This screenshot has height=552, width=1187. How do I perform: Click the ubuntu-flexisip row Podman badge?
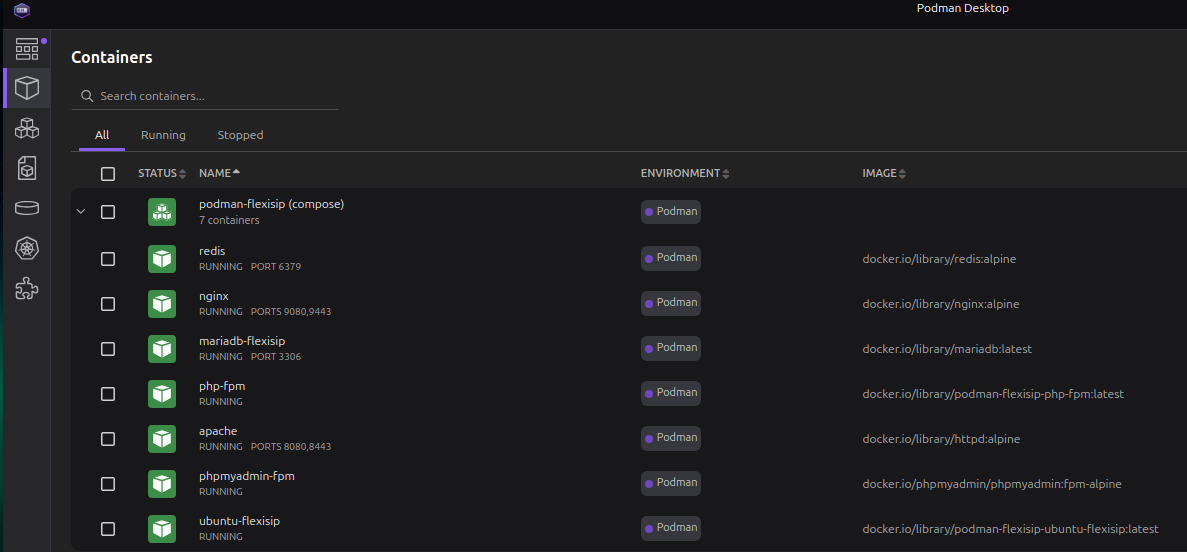[671, 528]
